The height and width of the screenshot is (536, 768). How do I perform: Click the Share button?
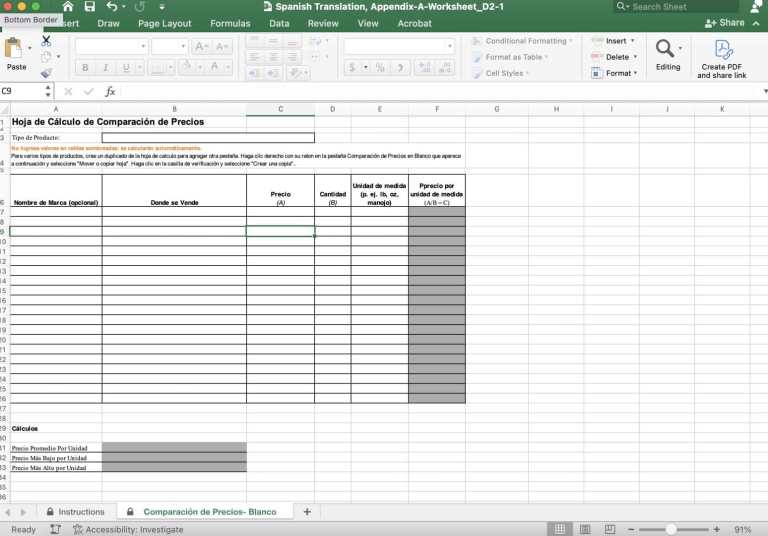coord(727,23)
